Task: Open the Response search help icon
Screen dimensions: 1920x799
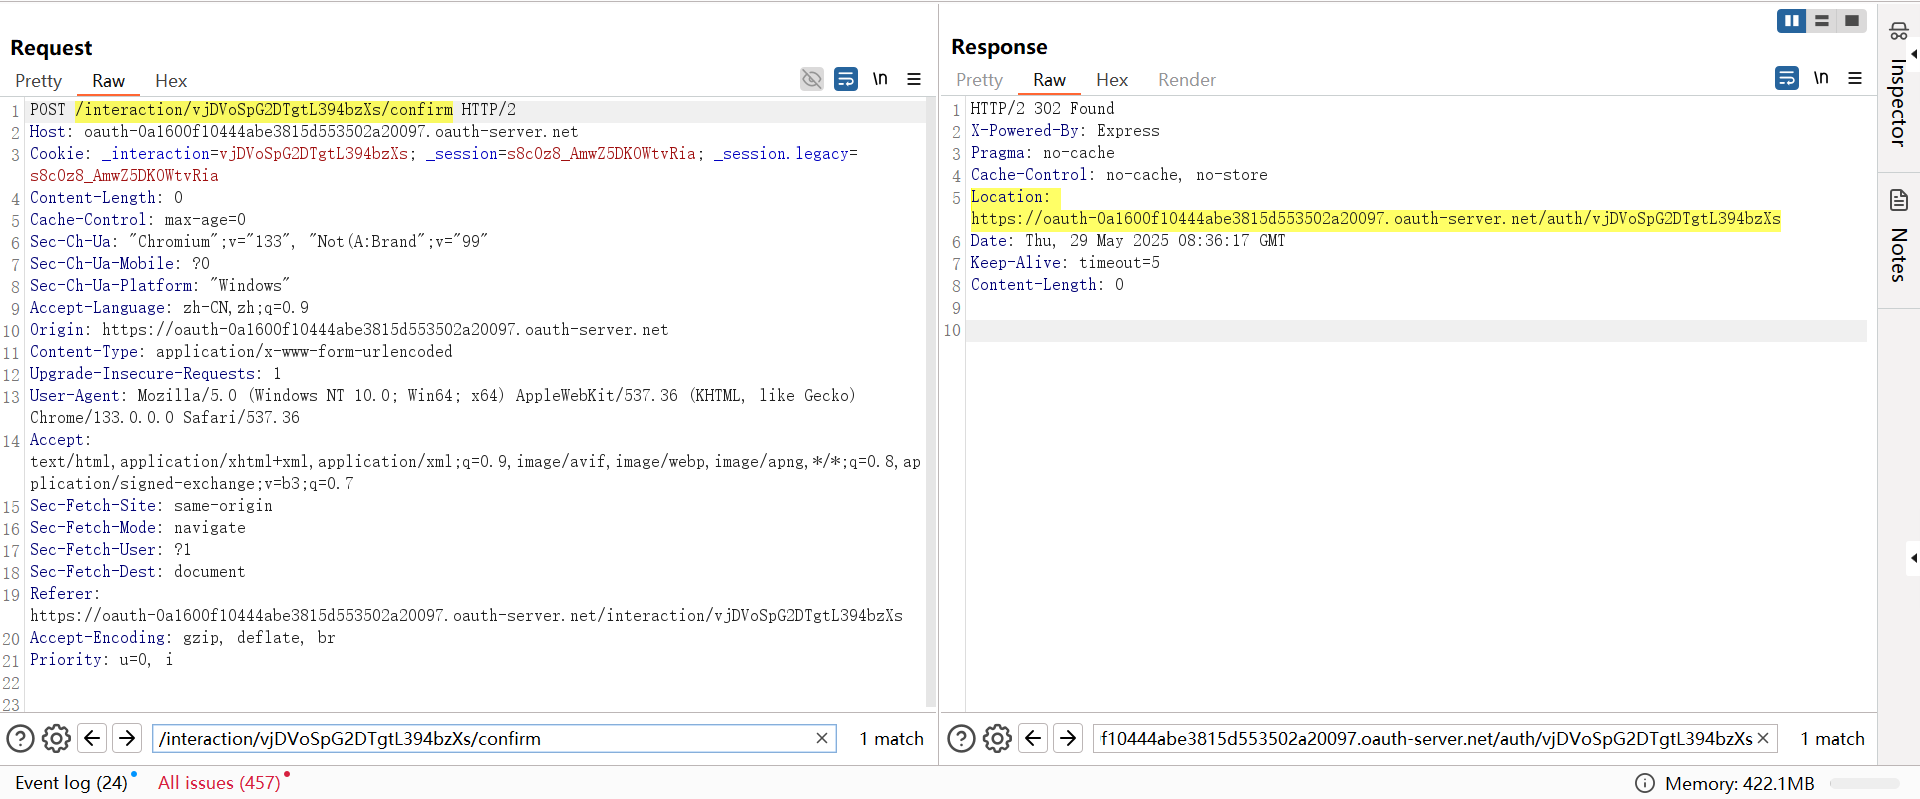Action: [x=961, y=739]
